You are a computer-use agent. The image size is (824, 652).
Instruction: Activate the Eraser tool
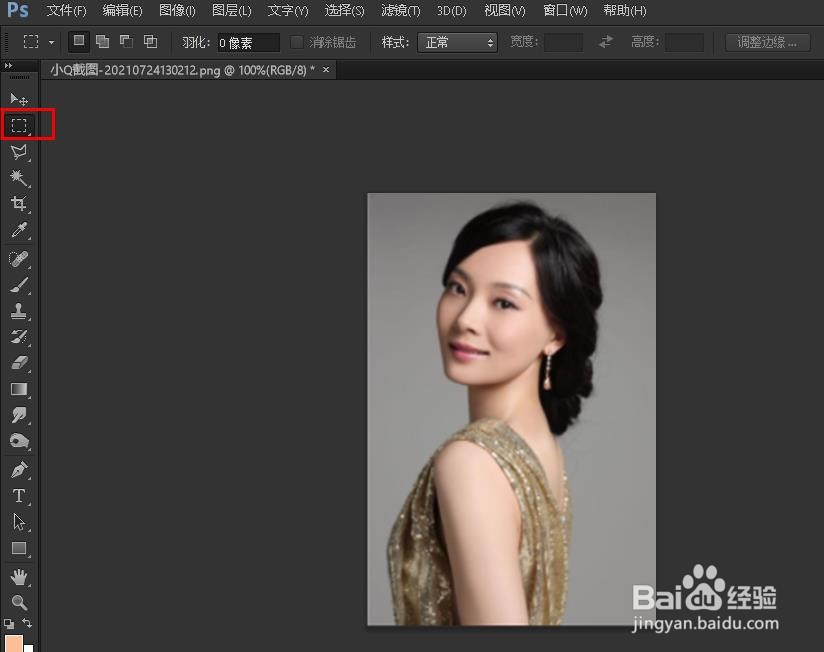(18, 362)
